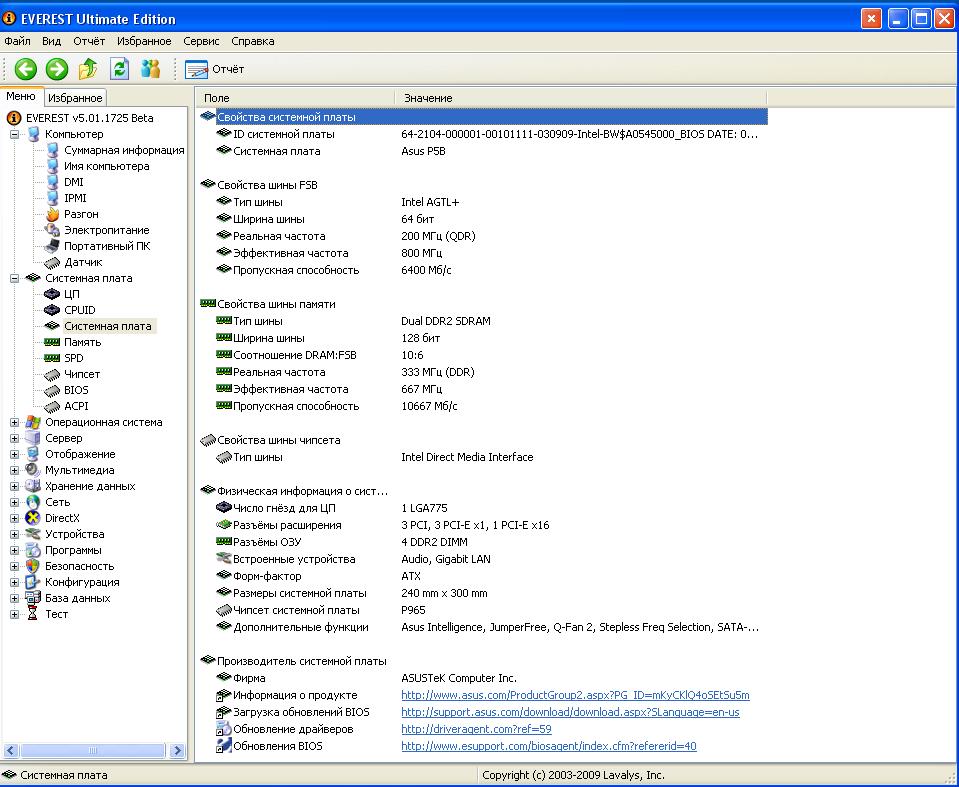Select the Asus P5B value
This screenshot has width=959, height=787.
pos(423,151)
